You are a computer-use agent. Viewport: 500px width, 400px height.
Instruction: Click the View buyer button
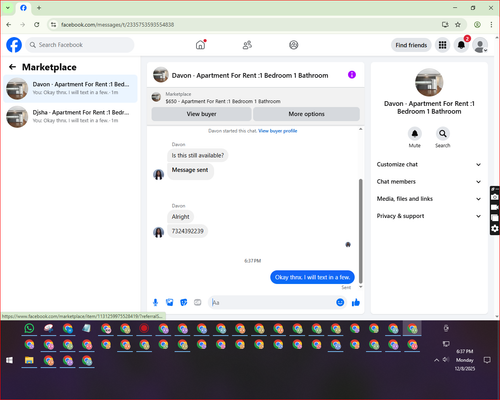201,114
